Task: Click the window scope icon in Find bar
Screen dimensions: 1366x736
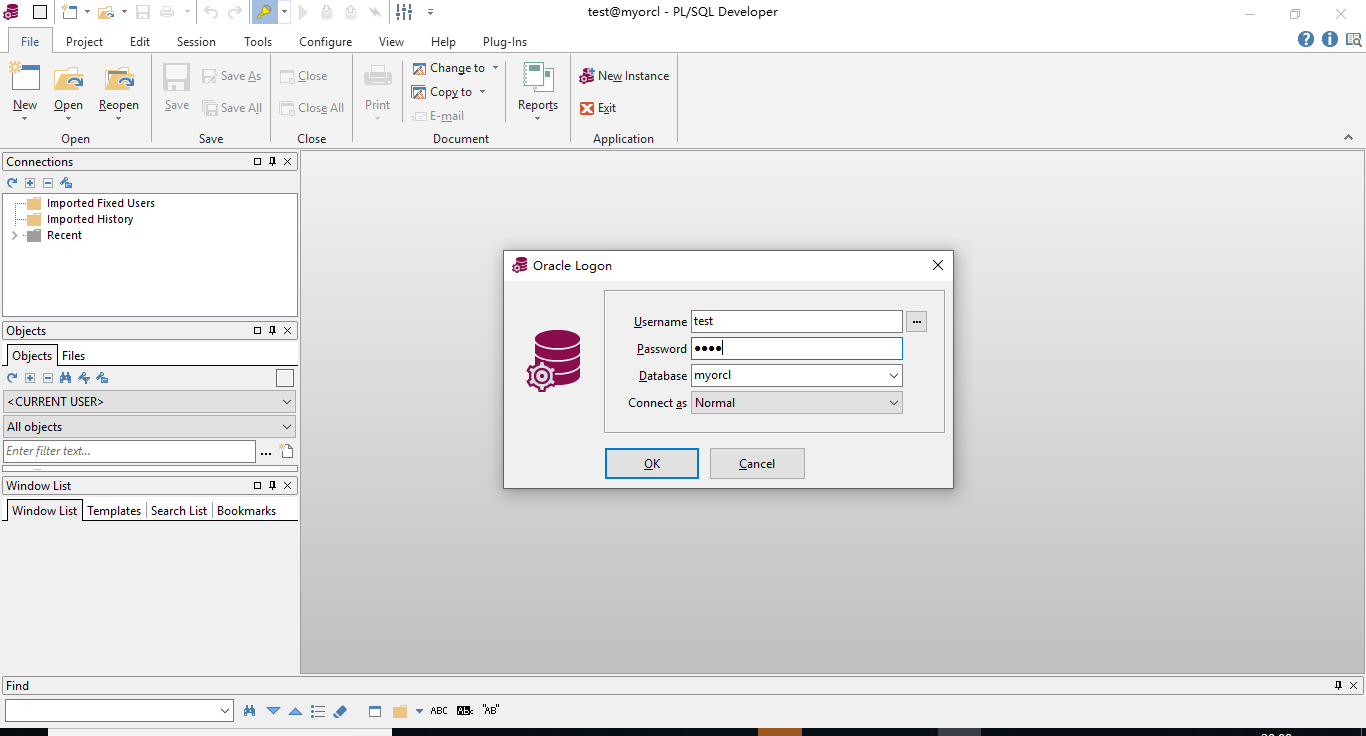Action: coord(375,711)
